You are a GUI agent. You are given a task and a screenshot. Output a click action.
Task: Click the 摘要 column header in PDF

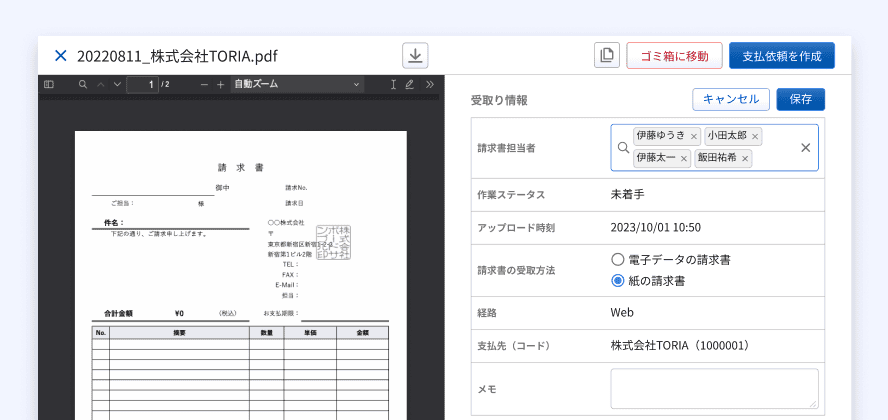[x=179, y=333]
